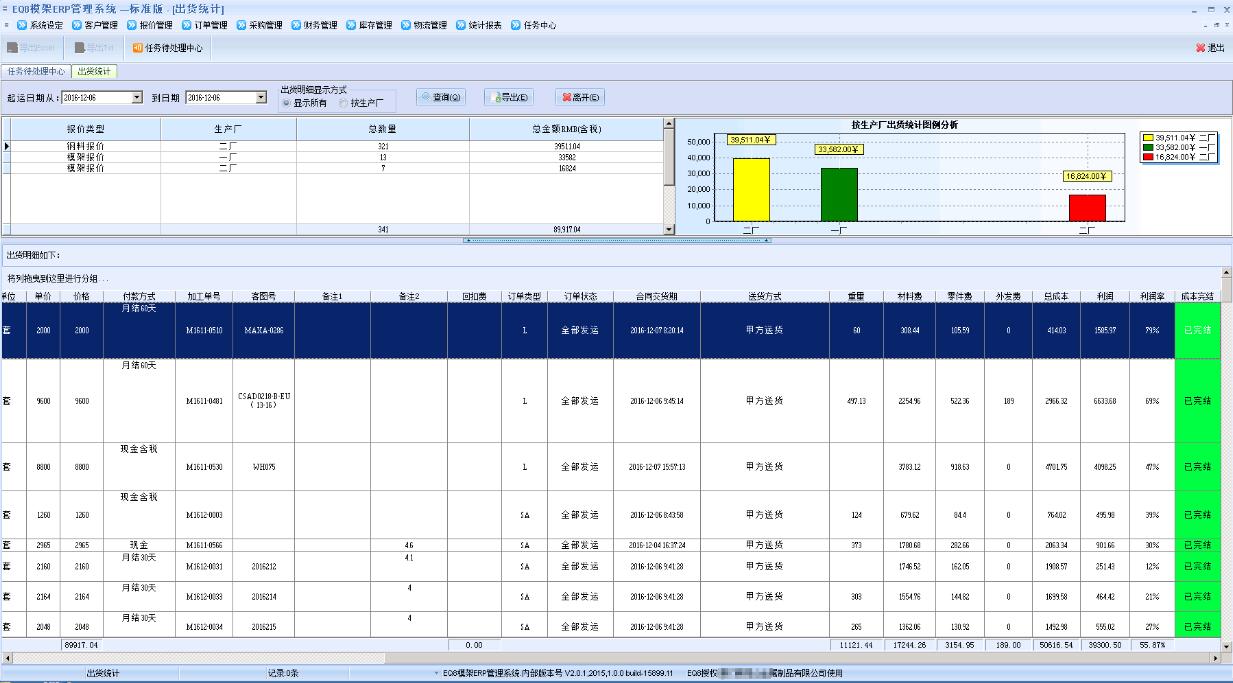The width and height of the screenshot is (1233, 683).
Task: Click detail grid horizontal scrollbar right arrow
Action: 1215,659
